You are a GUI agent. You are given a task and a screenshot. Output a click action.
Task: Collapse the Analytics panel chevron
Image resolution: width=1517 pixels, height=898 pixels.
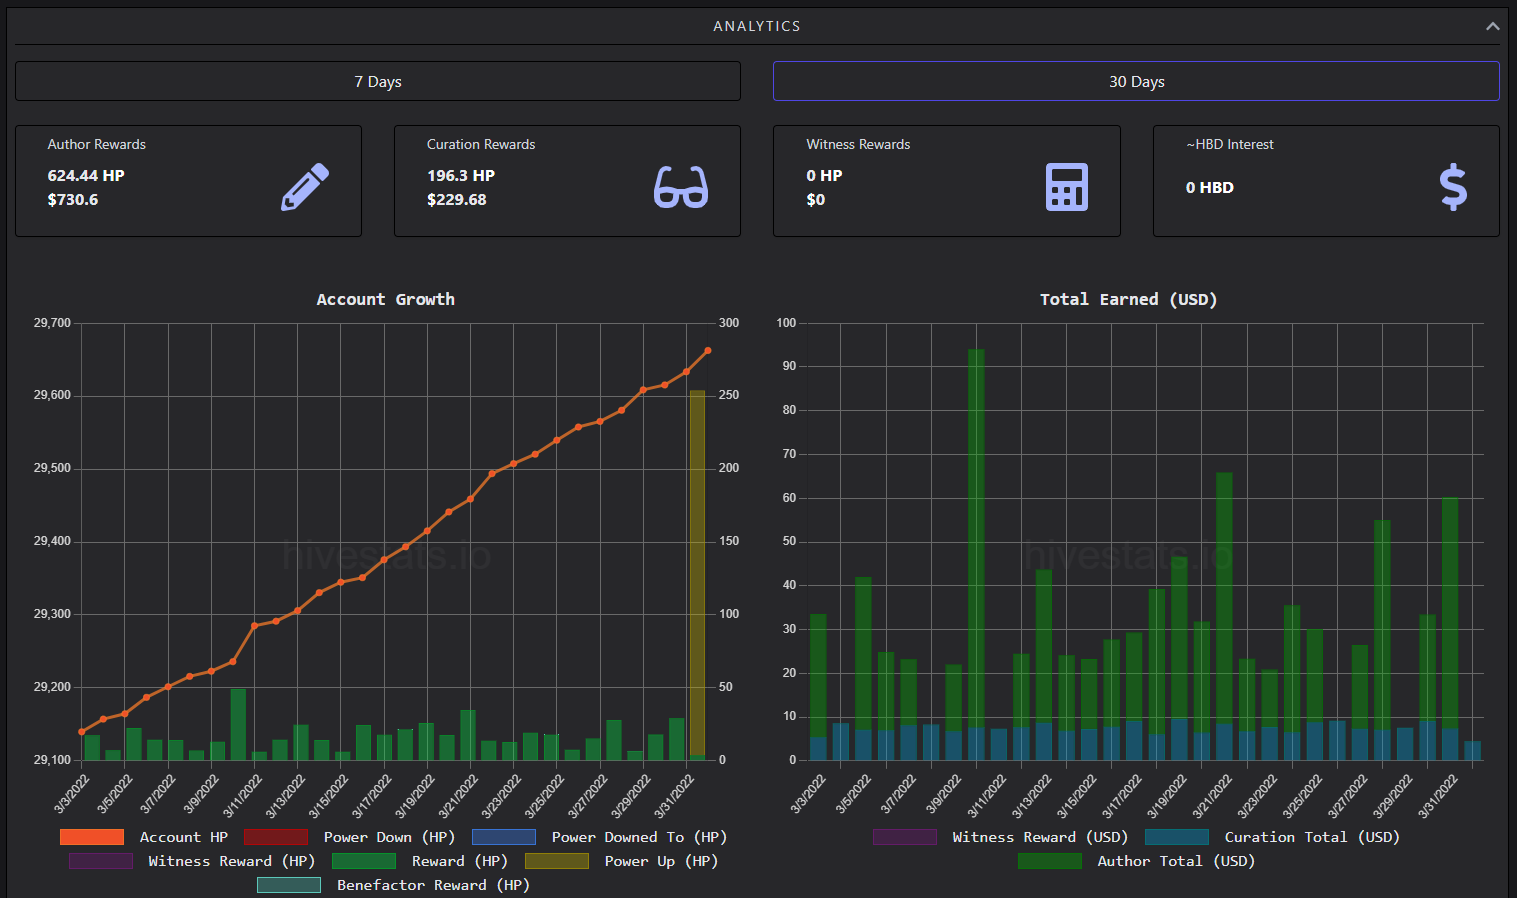(x=1492, y=26)
